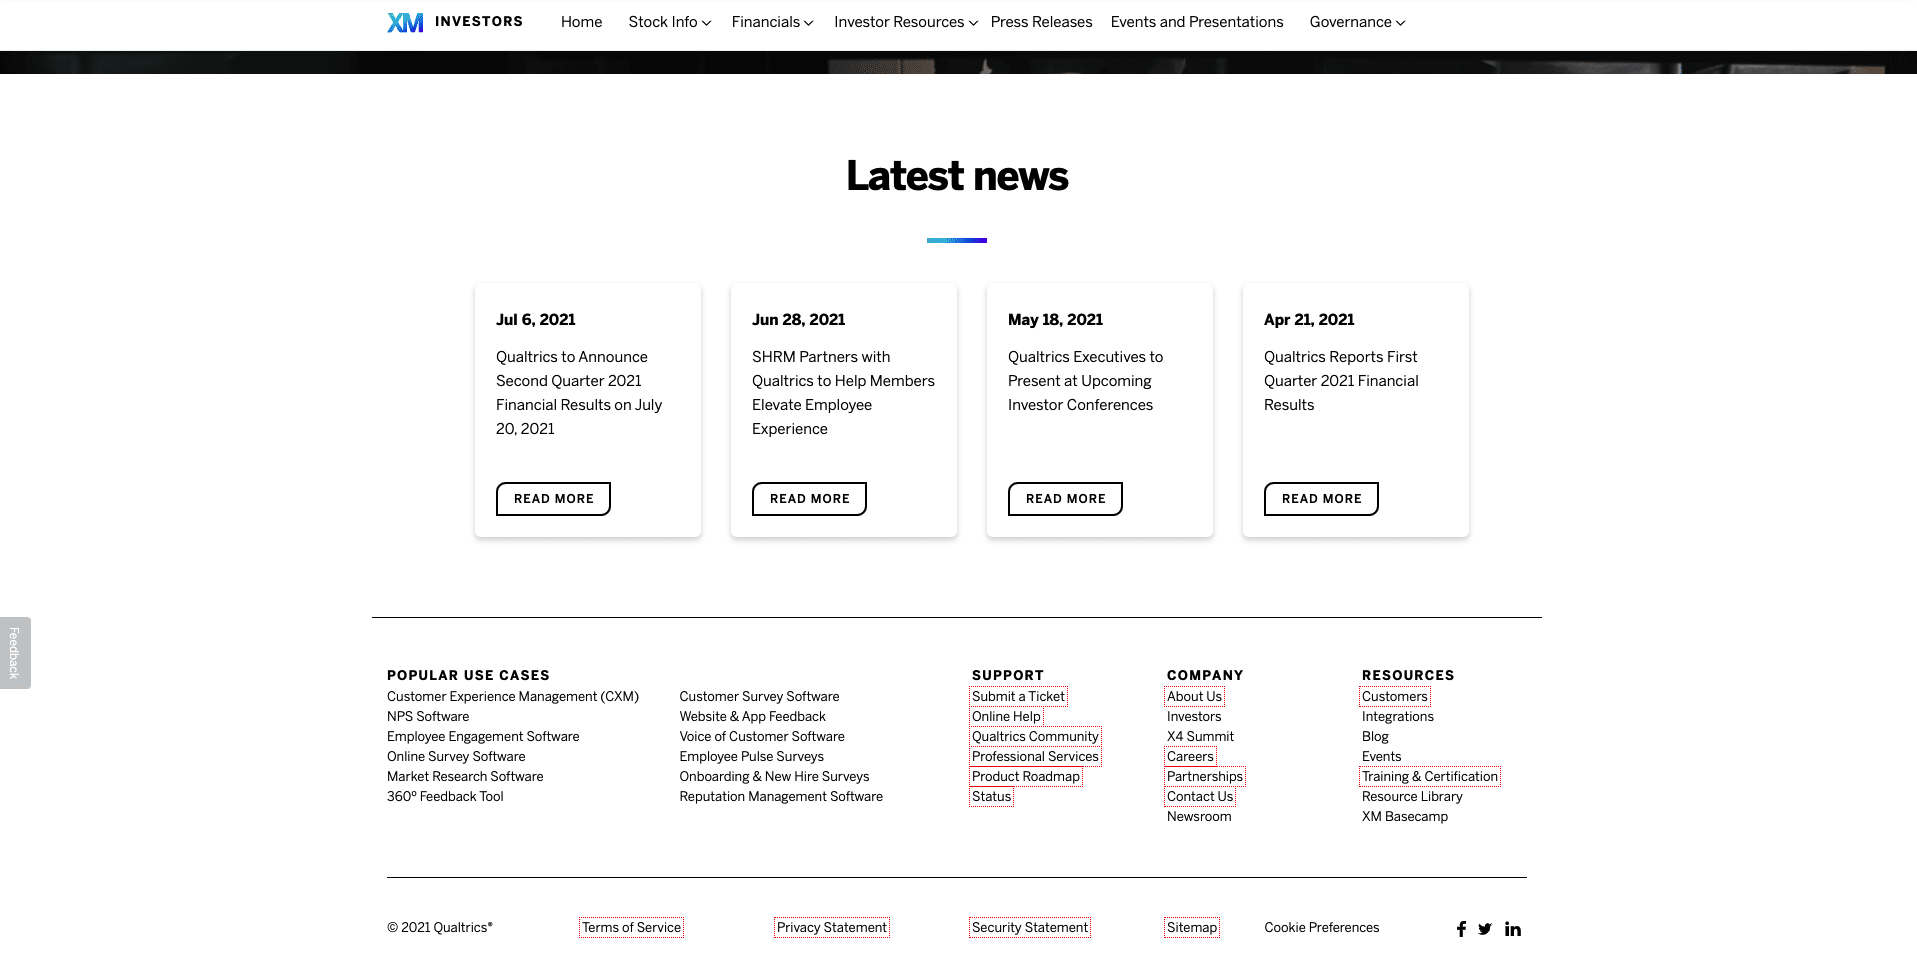Open 360° Feedback Tool link
Viewport: 1917px width, 958px height.
click(x=445, y=797)
